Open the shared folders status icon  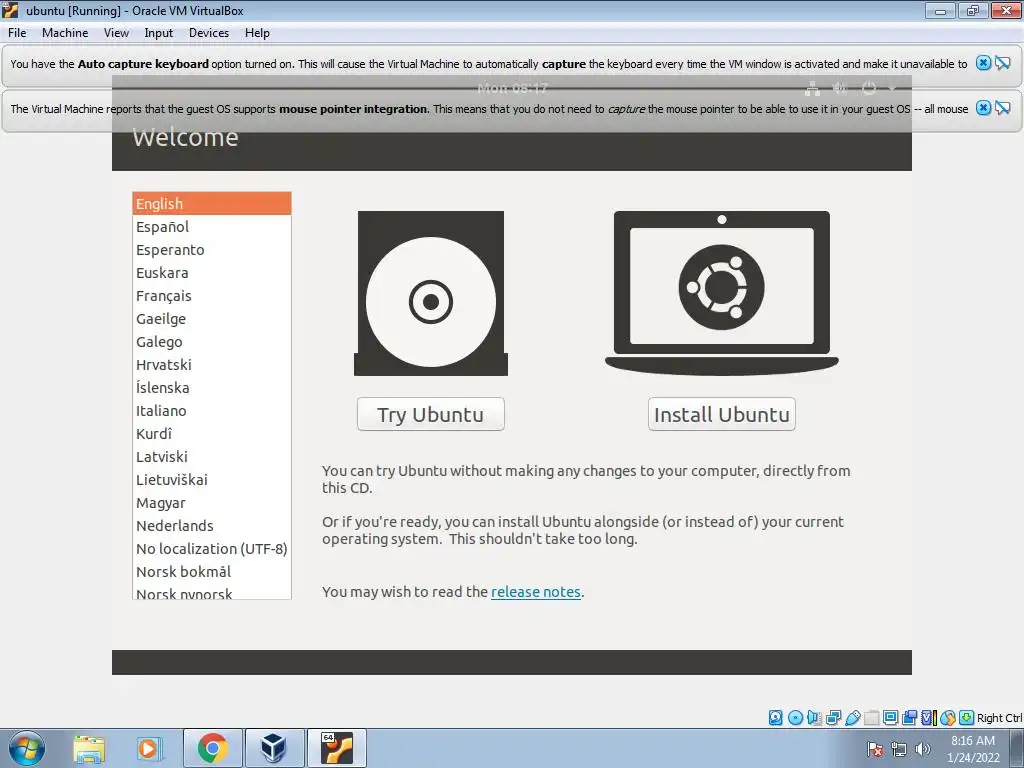871,718
